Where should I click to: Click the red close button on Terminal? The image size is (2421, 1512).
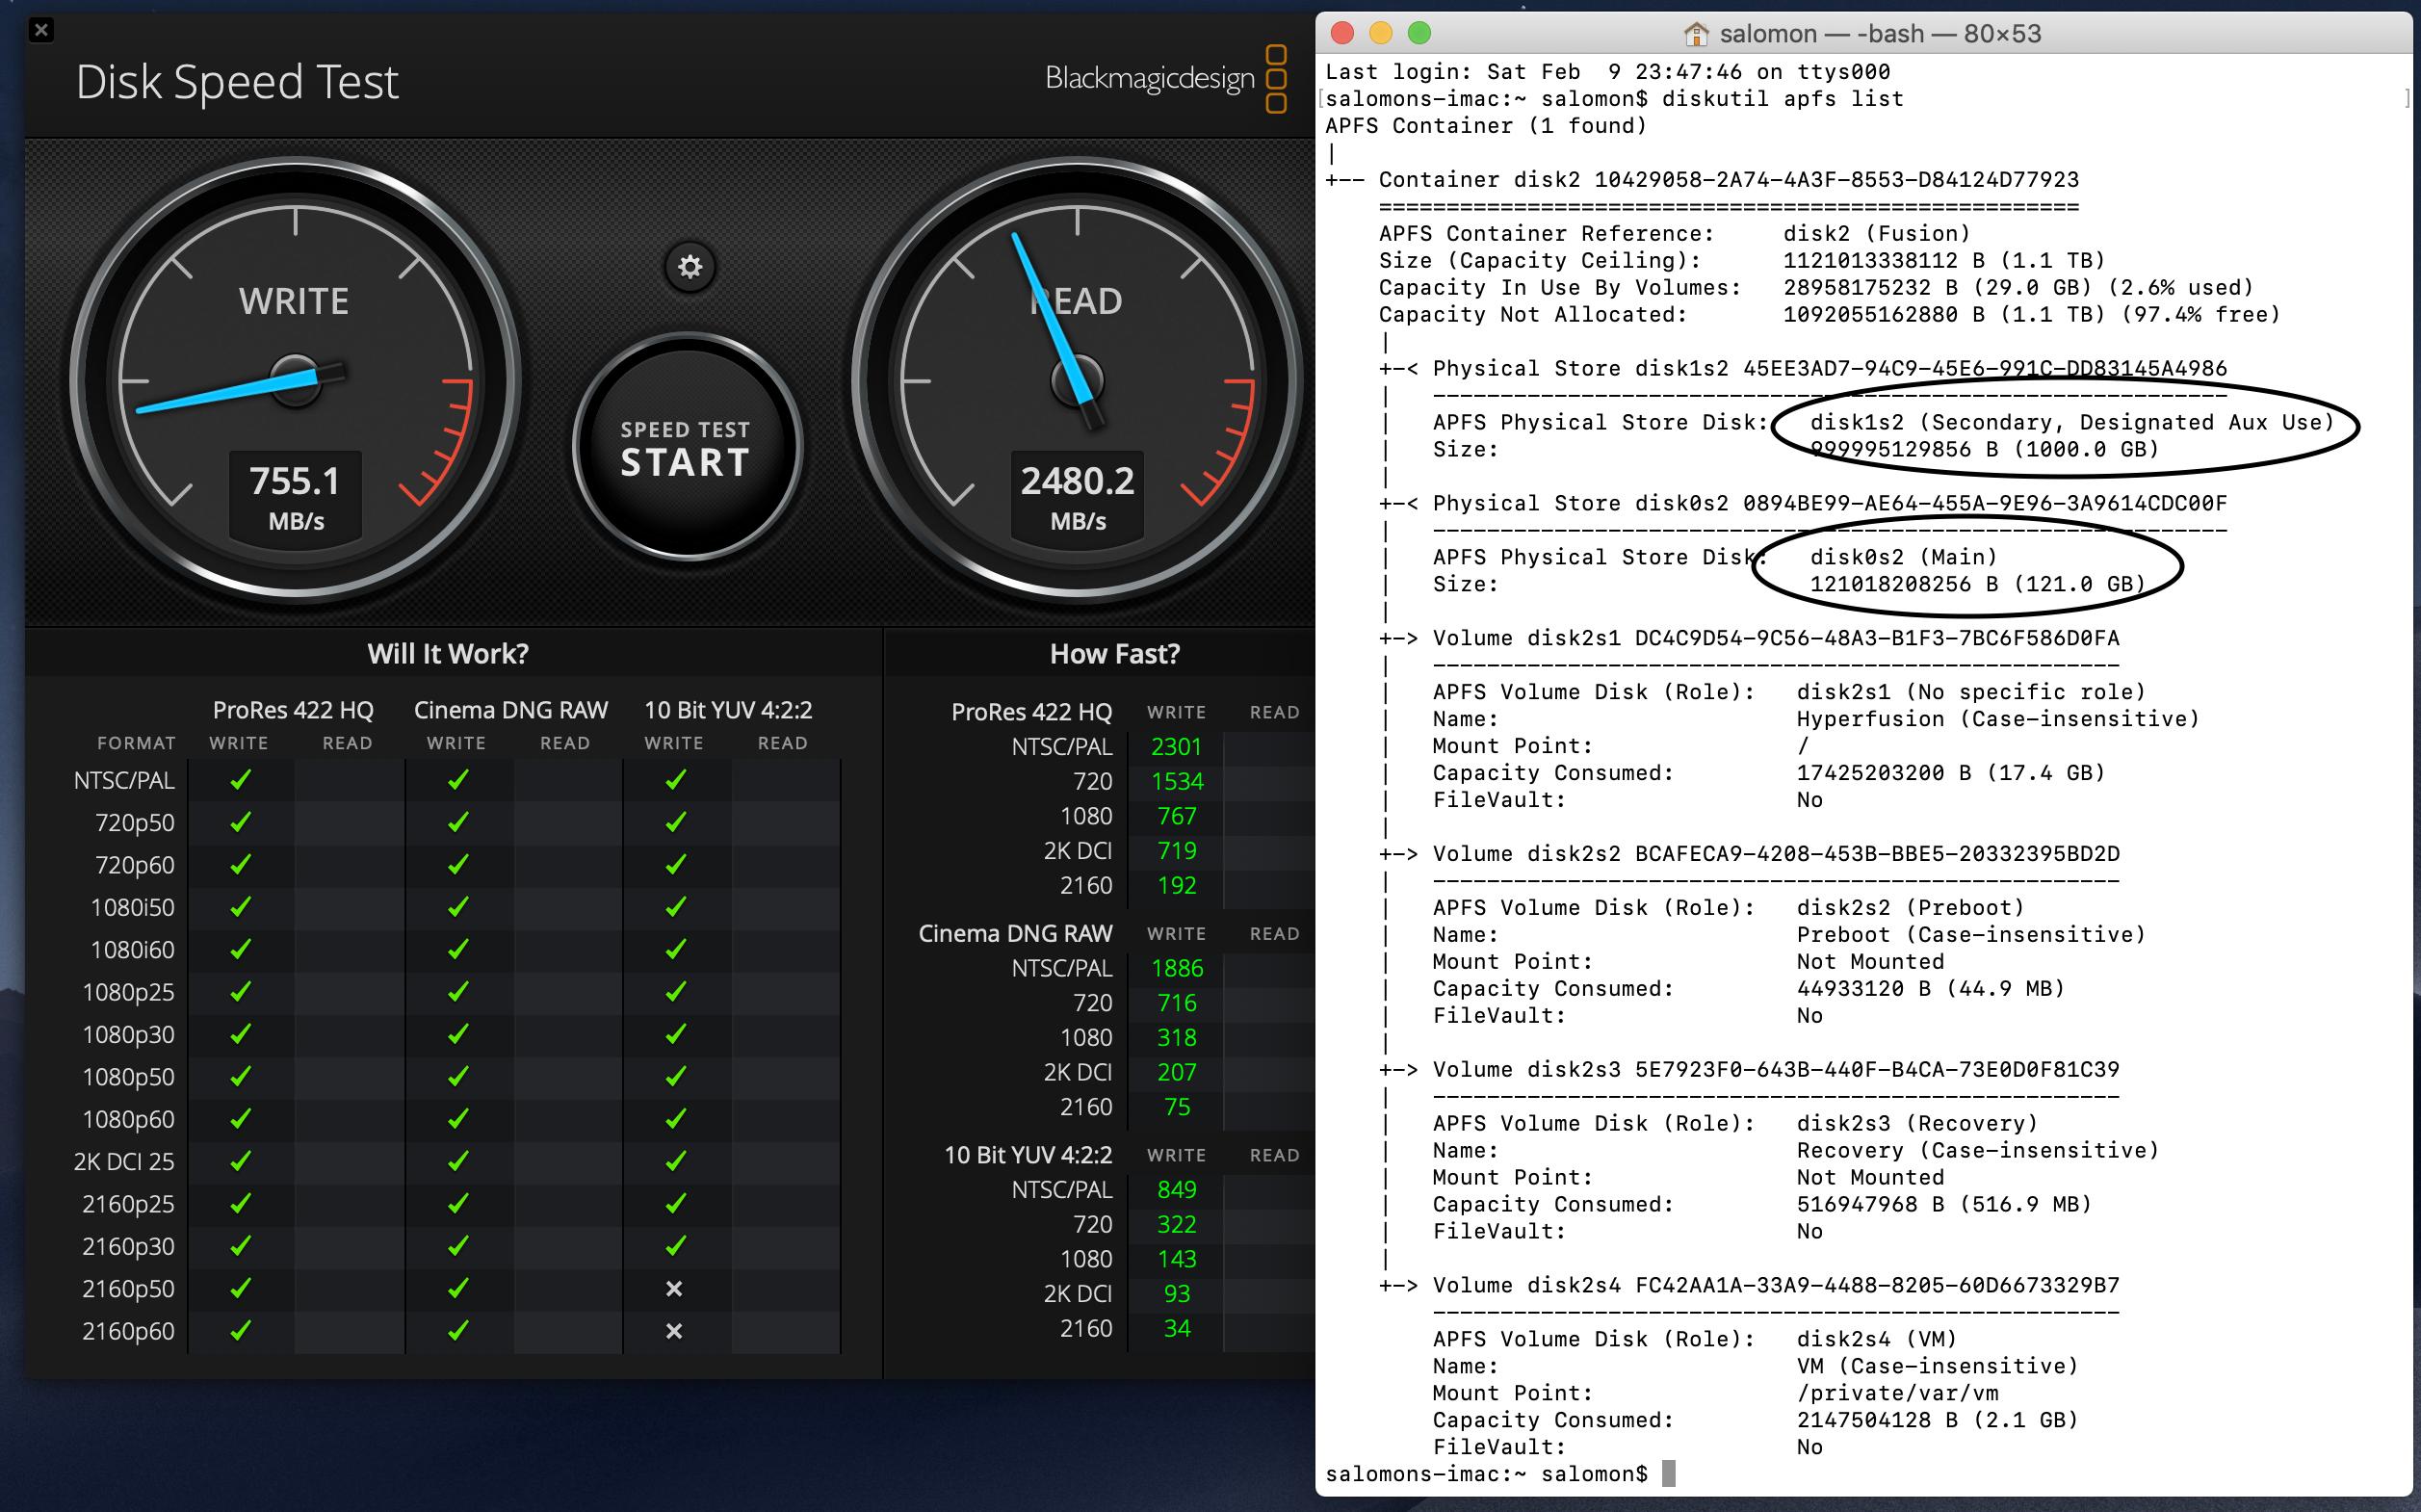click(x=1342, y=33)
